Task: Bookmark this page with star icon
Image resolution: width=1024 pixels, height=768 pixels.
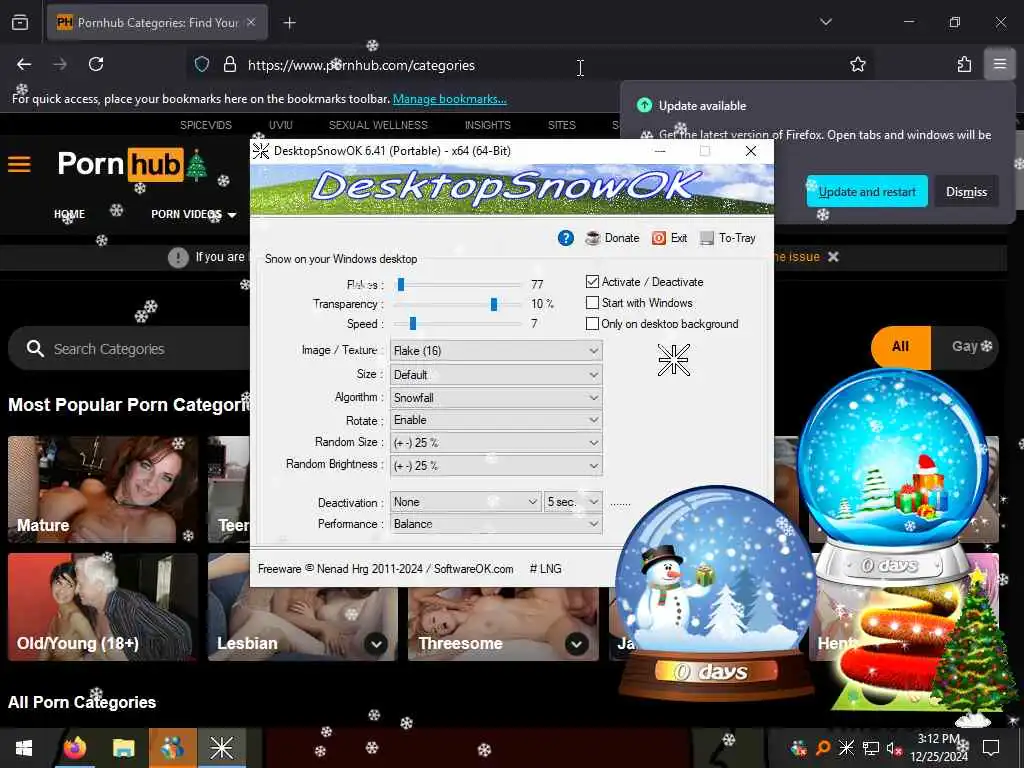Action: coord(857,64)
